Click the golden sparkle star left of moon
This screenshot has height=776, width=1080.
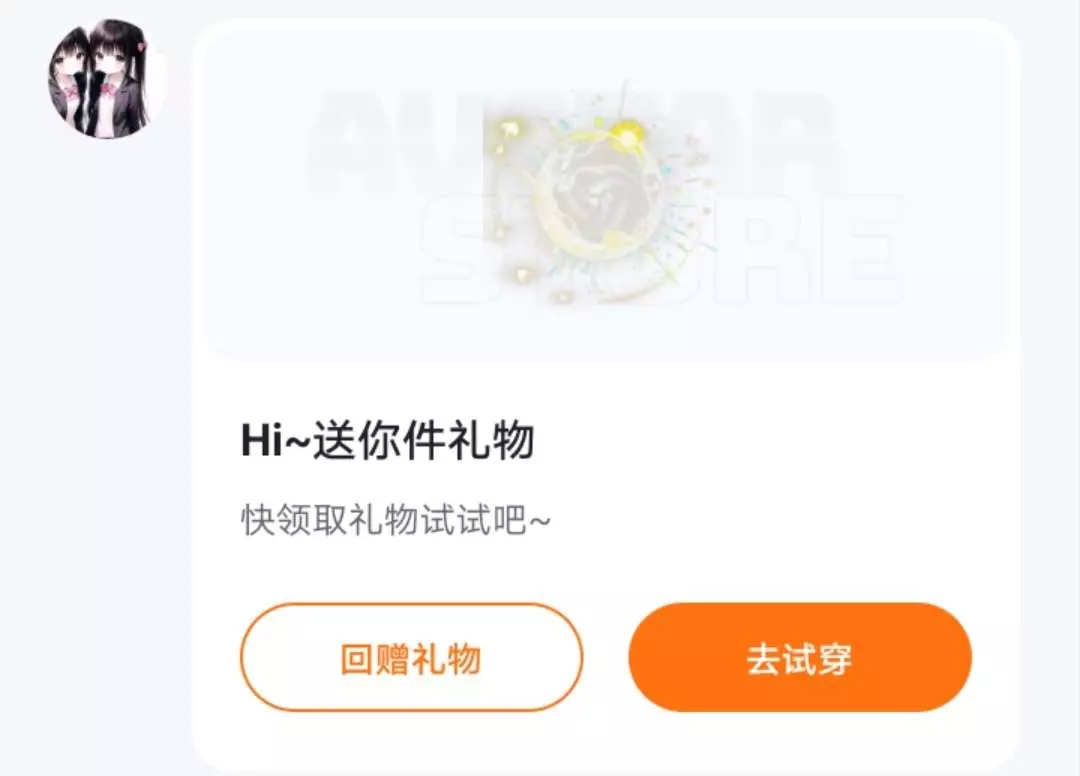(x=510, y=131)
